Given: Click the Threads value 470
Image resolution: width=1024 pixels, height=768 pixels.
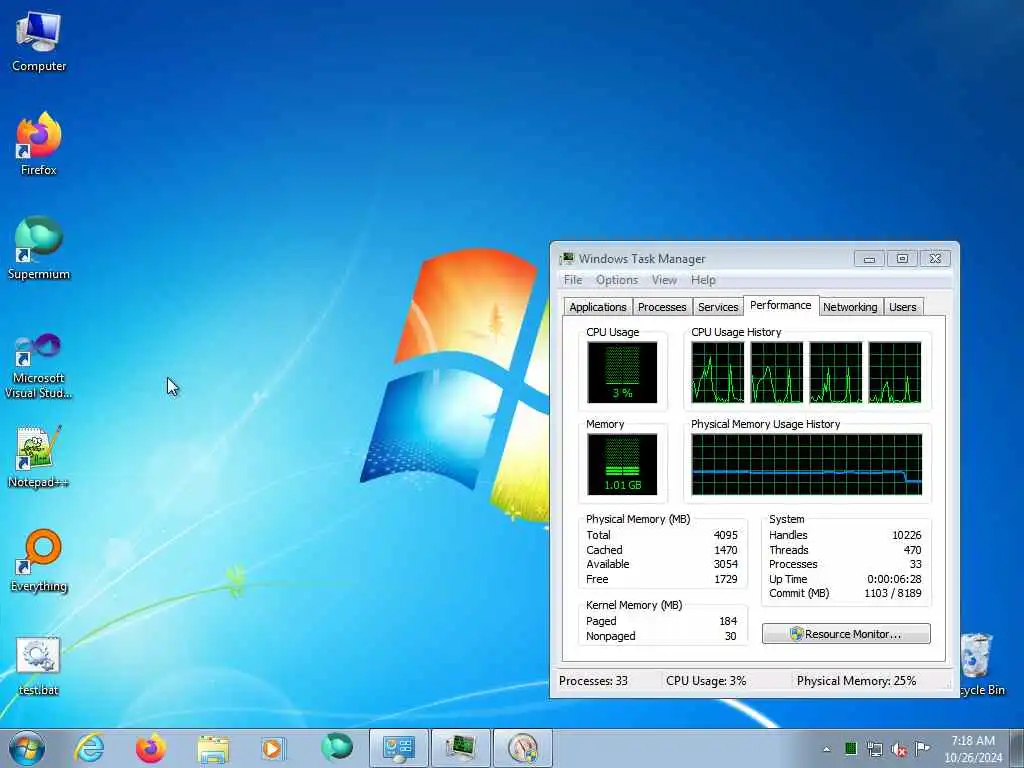Looking at the screenshot, I should pyautogui.click(x=912, y=550).
